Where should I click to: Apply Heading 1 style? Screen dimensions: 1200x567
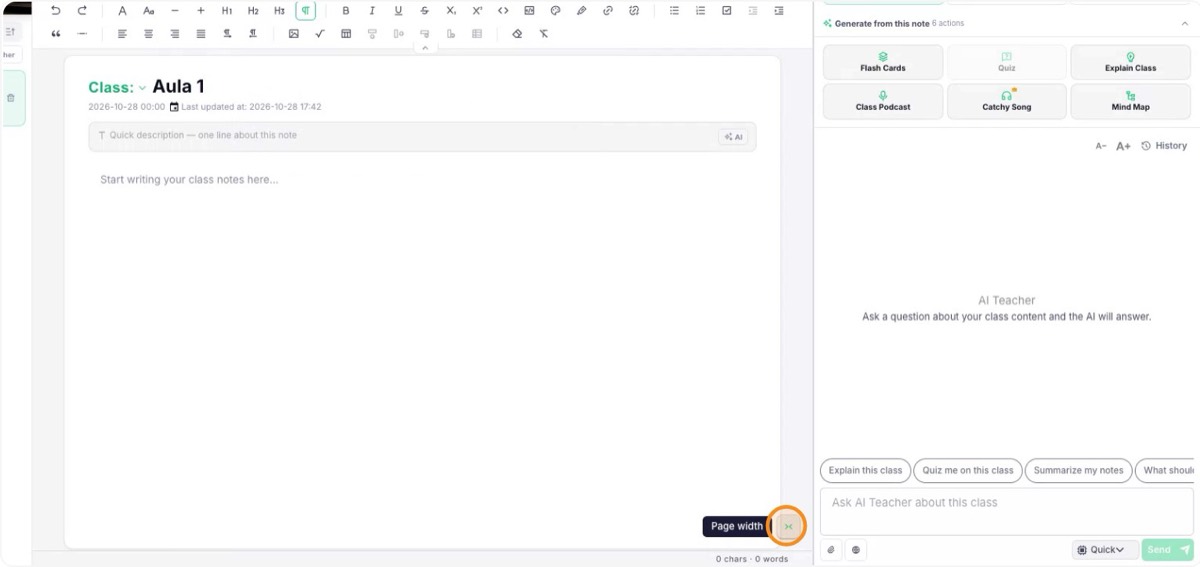(x=227, y=10)
